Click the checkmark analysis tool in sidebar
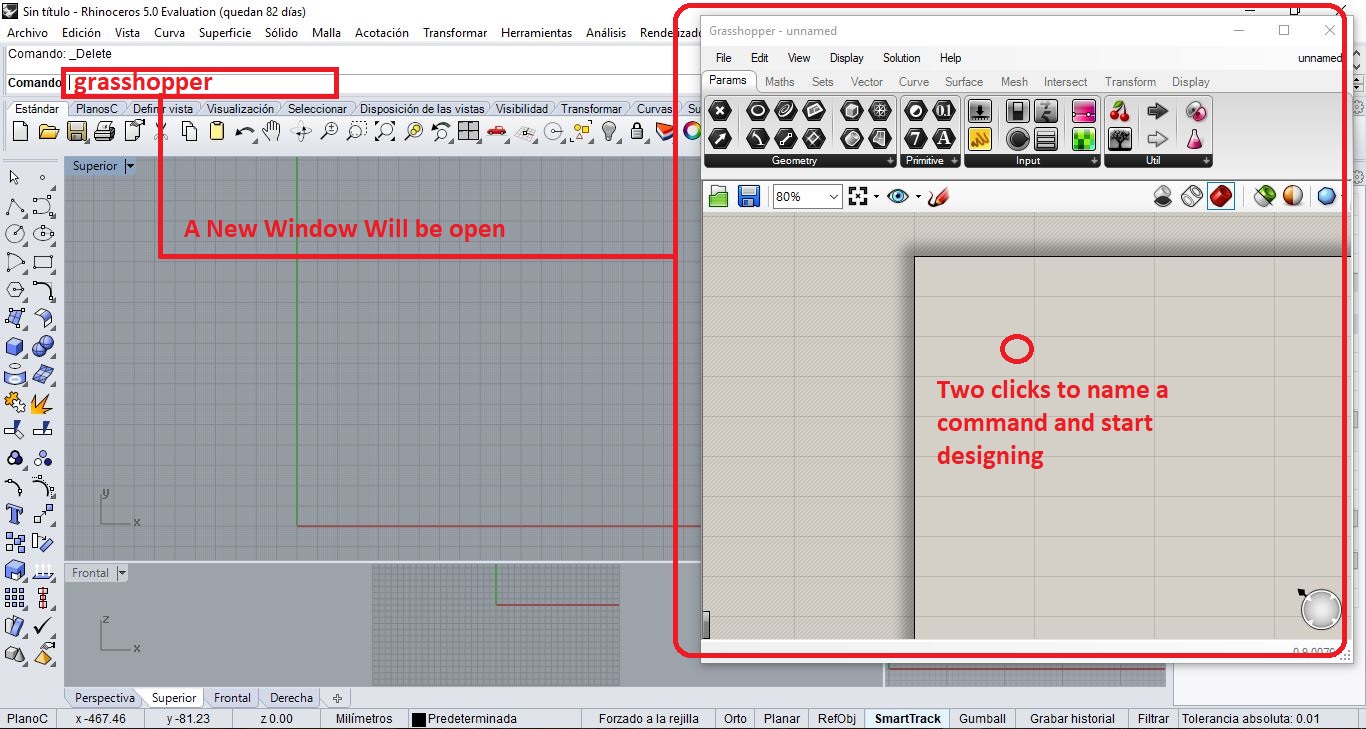This screenshot has width=1366, height=729. coord(43,627)
